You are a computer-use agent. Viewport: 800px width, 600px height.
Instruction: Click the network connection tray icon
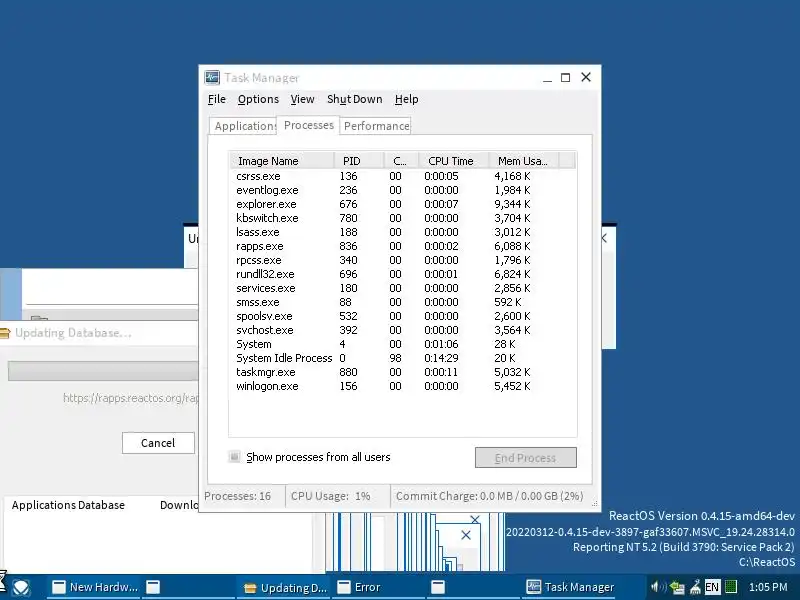click(677, 587)
